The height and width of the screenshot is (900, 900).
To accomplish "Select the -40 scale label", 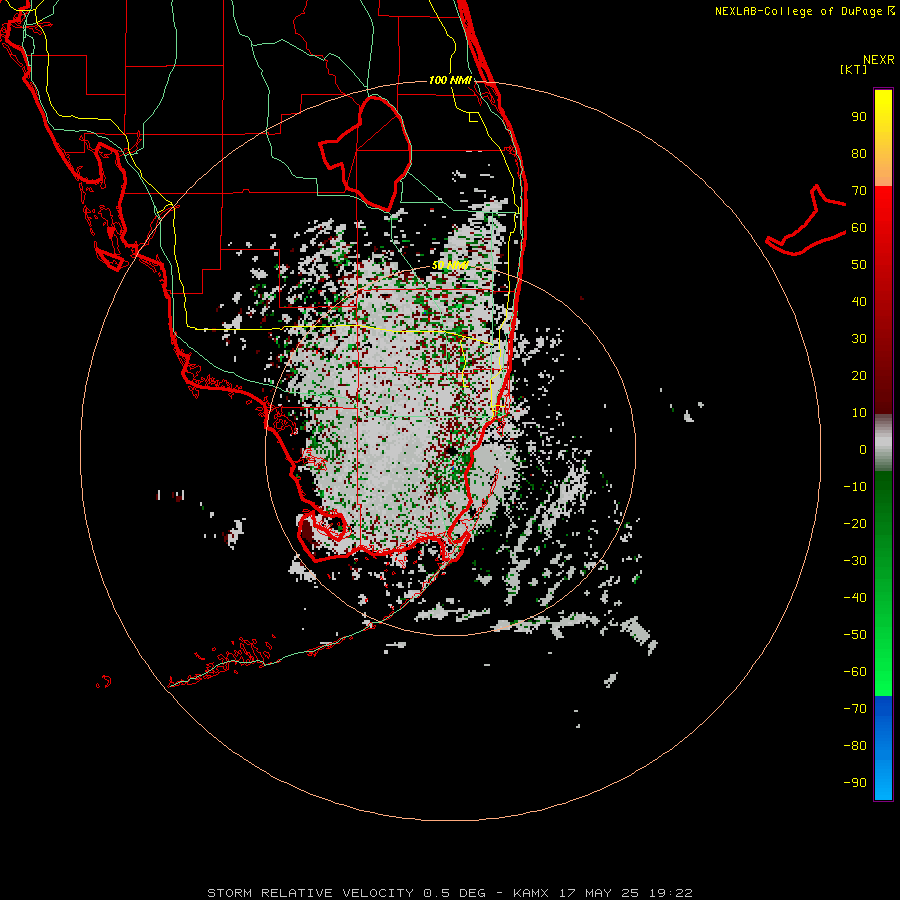I will 855,598.
